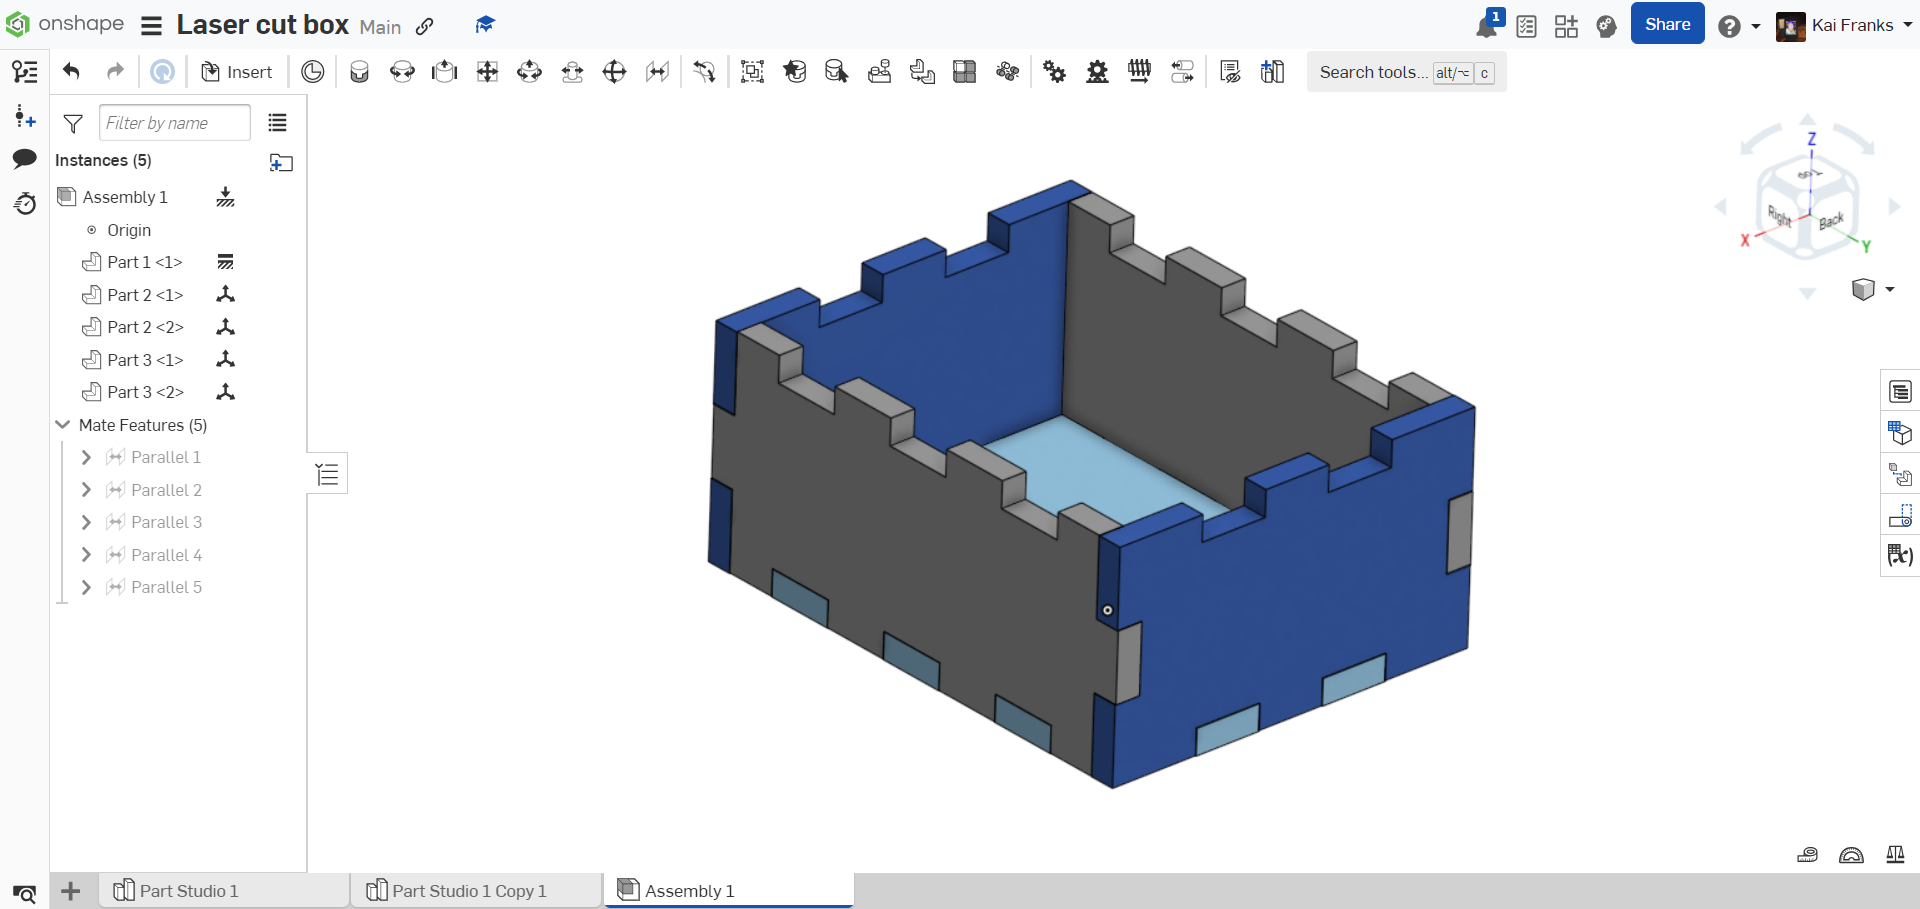Click into Search tools field
1920x909 pixels.
[1406, 72]
